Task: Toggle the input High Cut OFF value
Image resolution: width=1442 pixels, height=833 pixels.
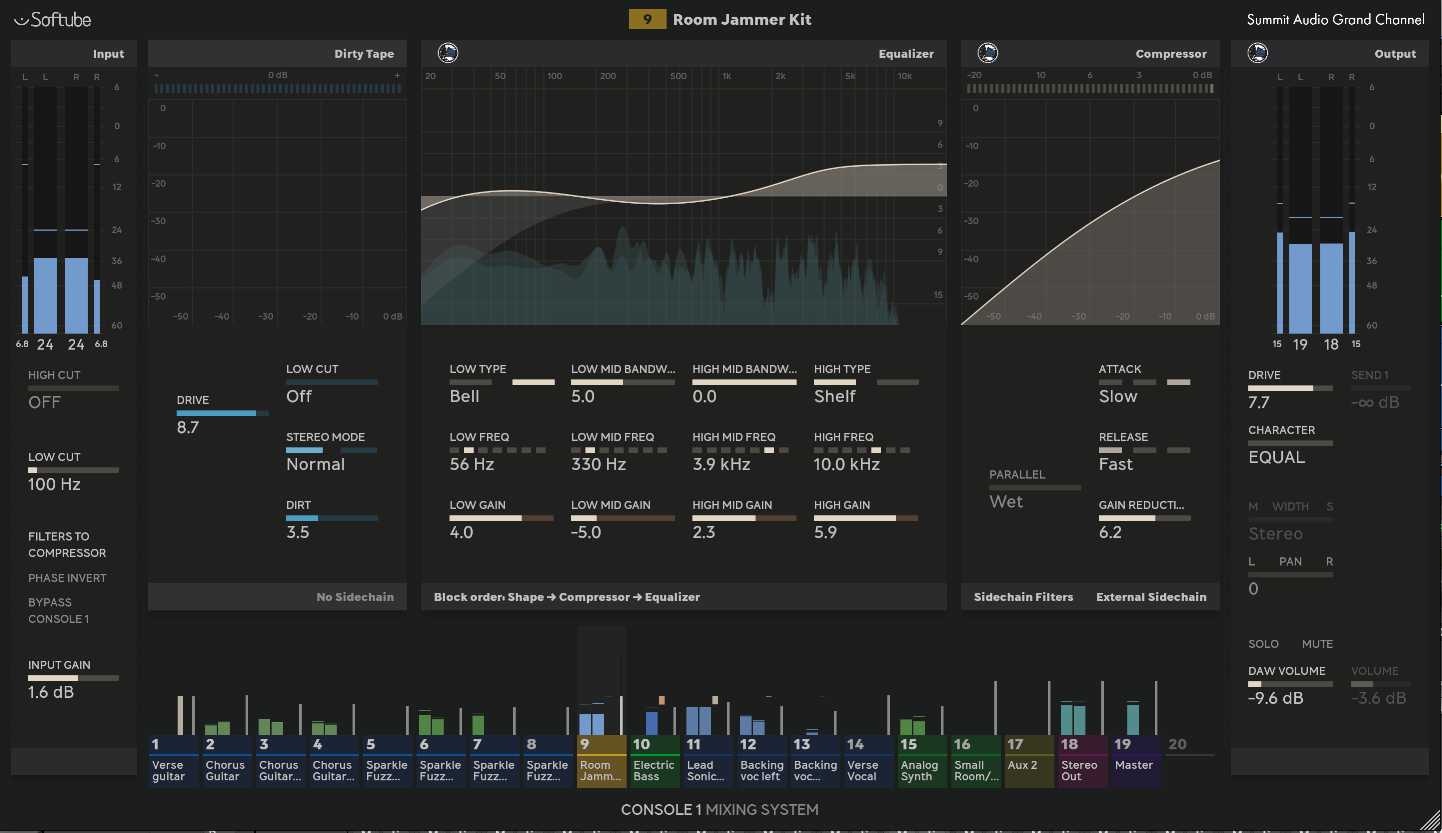Action: click(x=45, y=402)
